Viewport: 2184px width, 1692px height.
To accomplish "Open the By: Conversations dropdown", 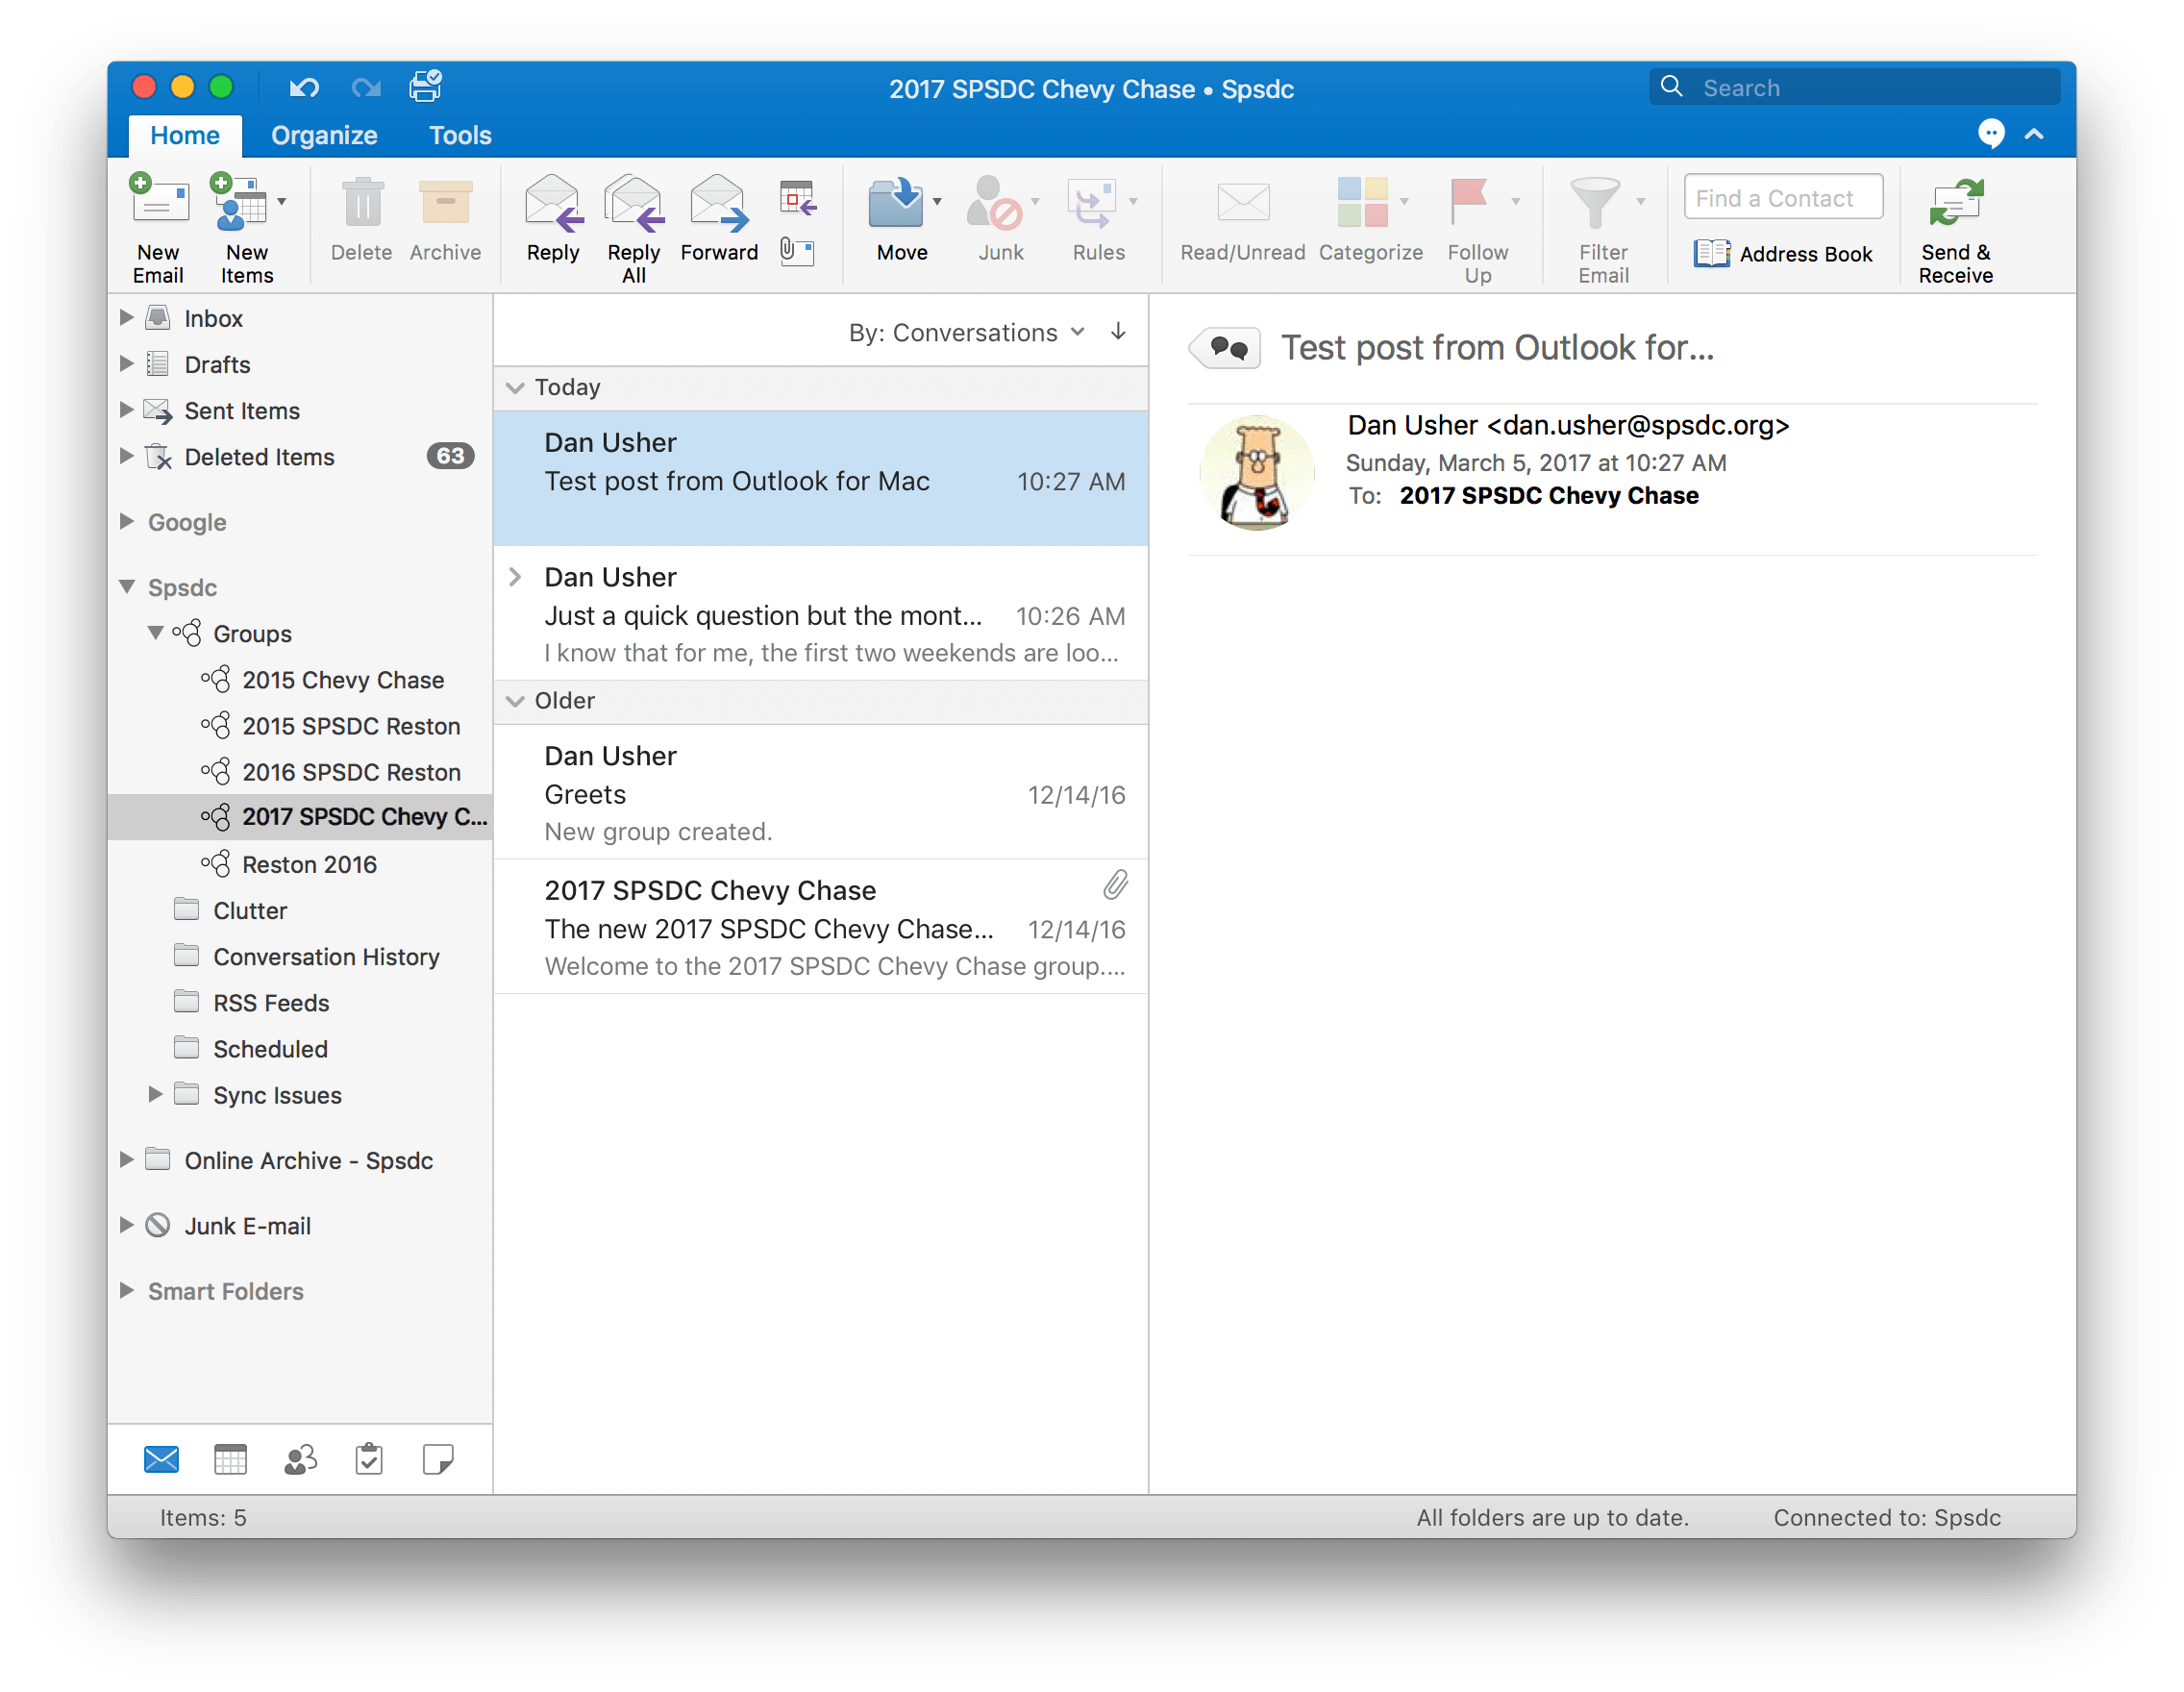I will pyautogui.click(x=966, y=331).
